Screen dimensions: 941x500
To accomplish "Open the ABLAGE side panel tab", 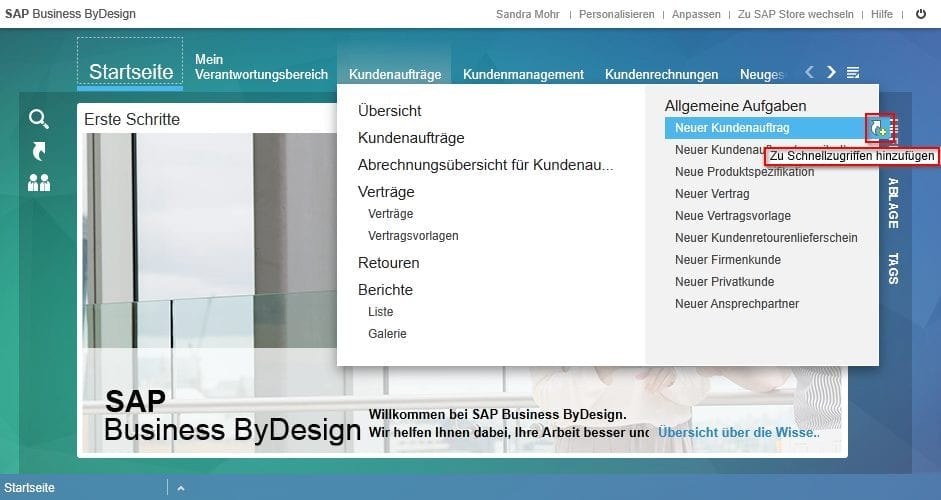I will [893, 203].
